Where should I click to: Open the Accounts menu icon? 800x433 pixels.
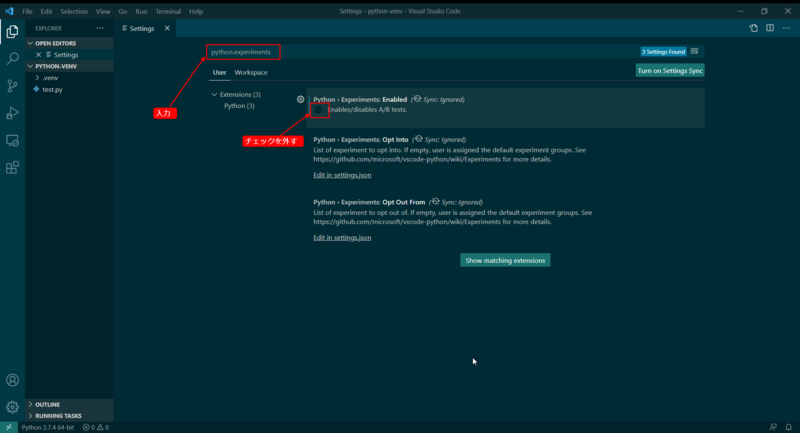(x=12, y=380)
